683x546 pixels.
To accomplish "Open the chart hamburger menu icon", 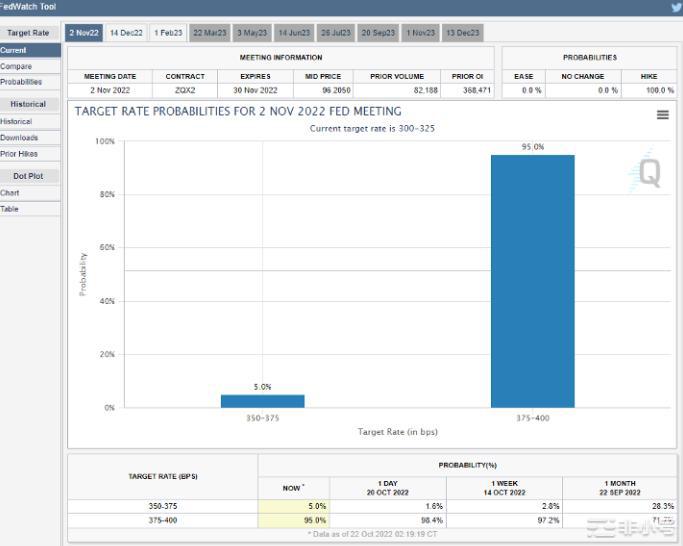I will click(662, 115).
